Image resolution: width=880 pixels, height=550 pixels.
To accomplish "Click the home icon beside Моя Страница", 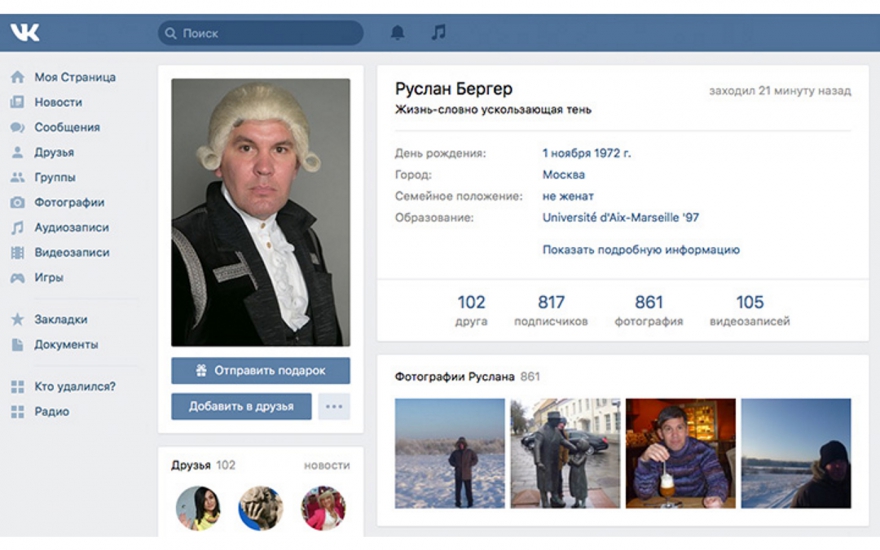I will pyautogui.click(x=17, y=77).
